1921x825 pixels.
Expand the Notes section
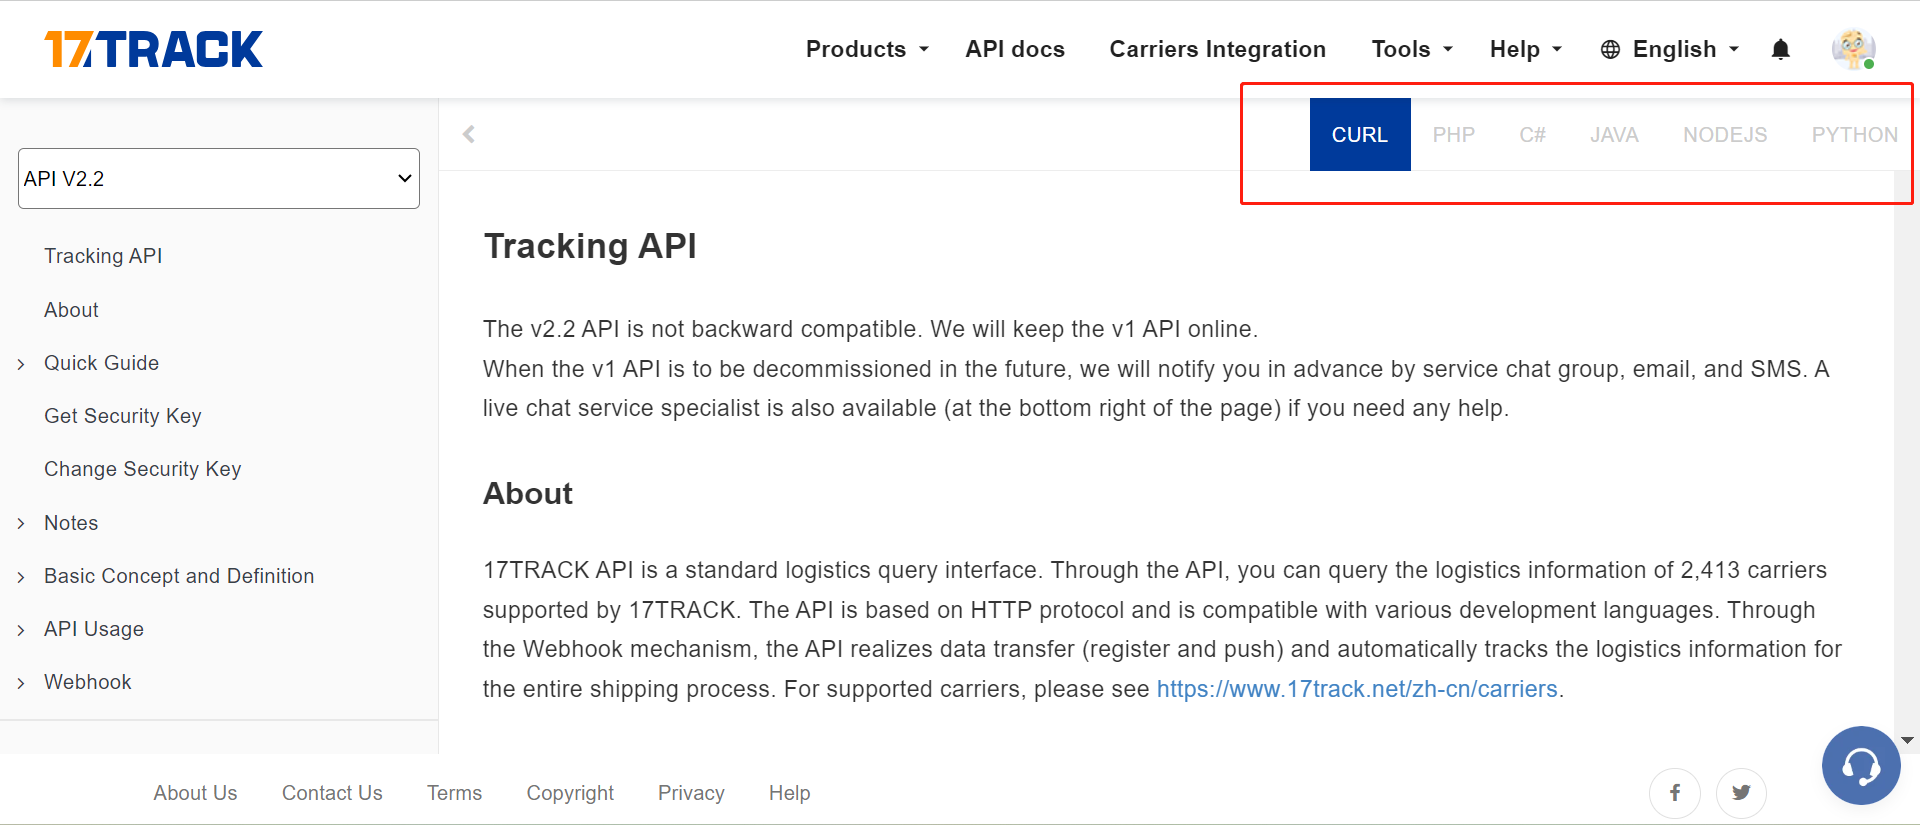pyautogui.click(x=71, y=523)
